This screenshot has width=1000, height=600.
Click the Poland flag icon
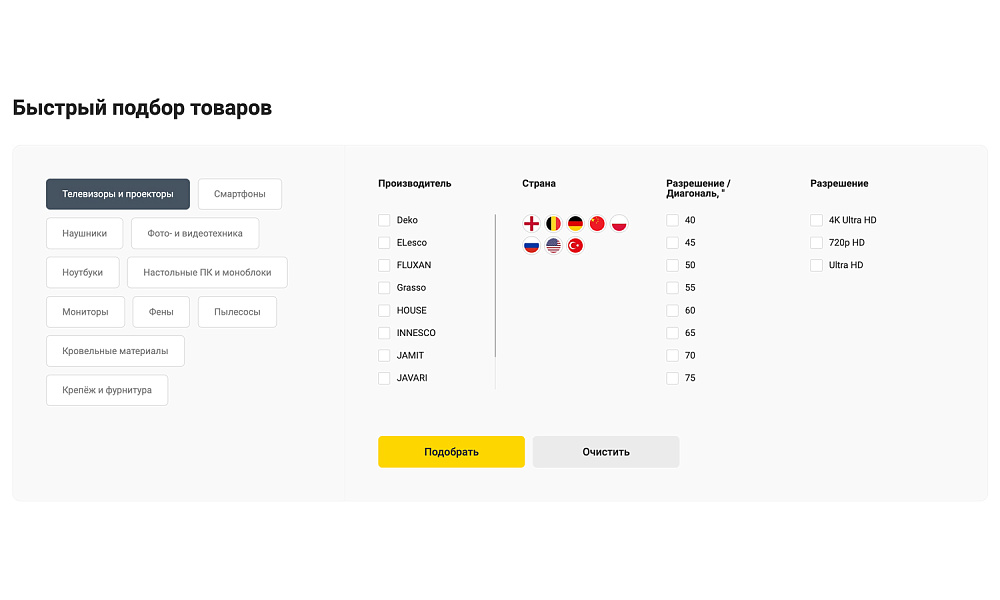pos(619,224)
